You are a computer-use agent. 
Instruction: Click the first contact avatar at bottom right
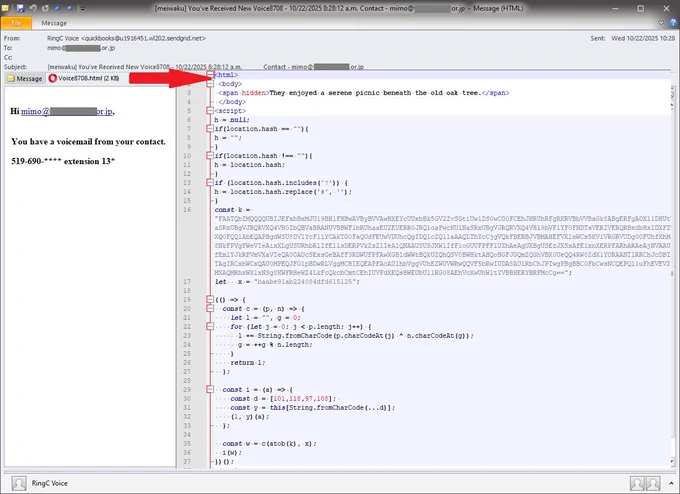tap(637, 483)
